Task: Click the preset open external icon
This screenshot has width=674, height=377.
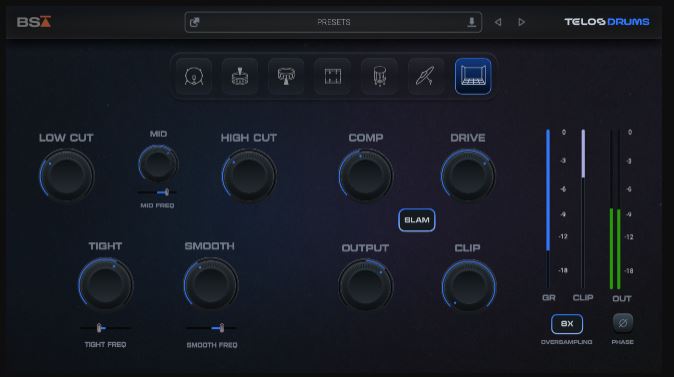Action: [195, 22]
